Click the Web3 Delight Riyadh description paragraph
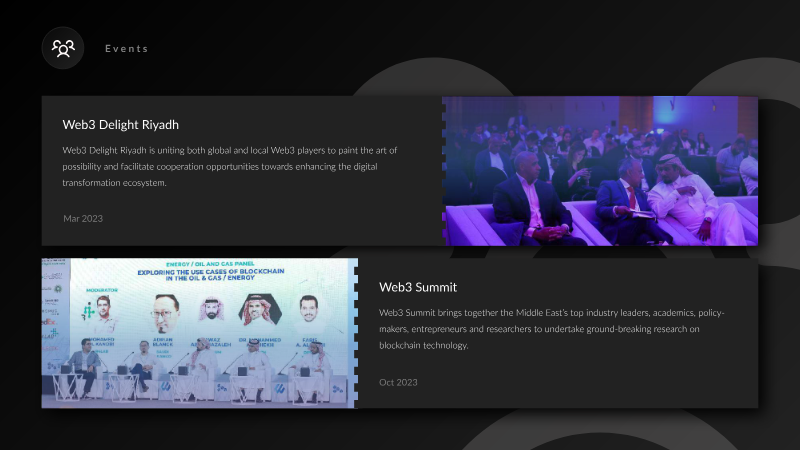The image size is (800, 450). [x=230, y=166]
